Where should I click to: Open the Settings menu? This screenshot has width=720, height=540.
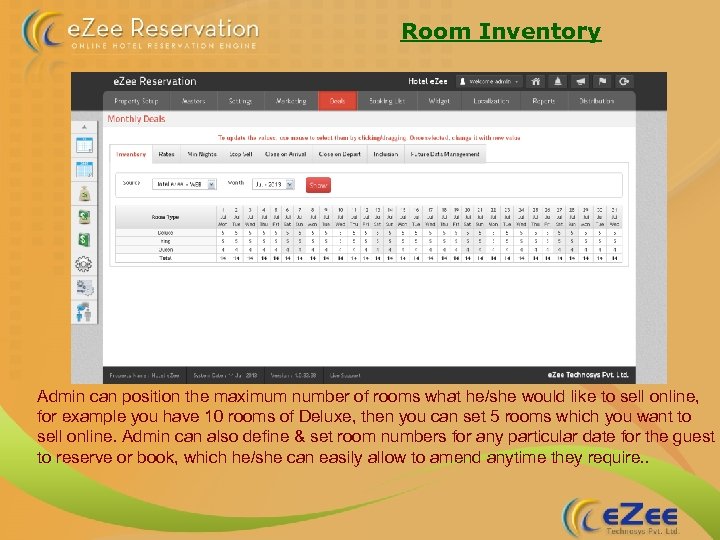(241, 101)
